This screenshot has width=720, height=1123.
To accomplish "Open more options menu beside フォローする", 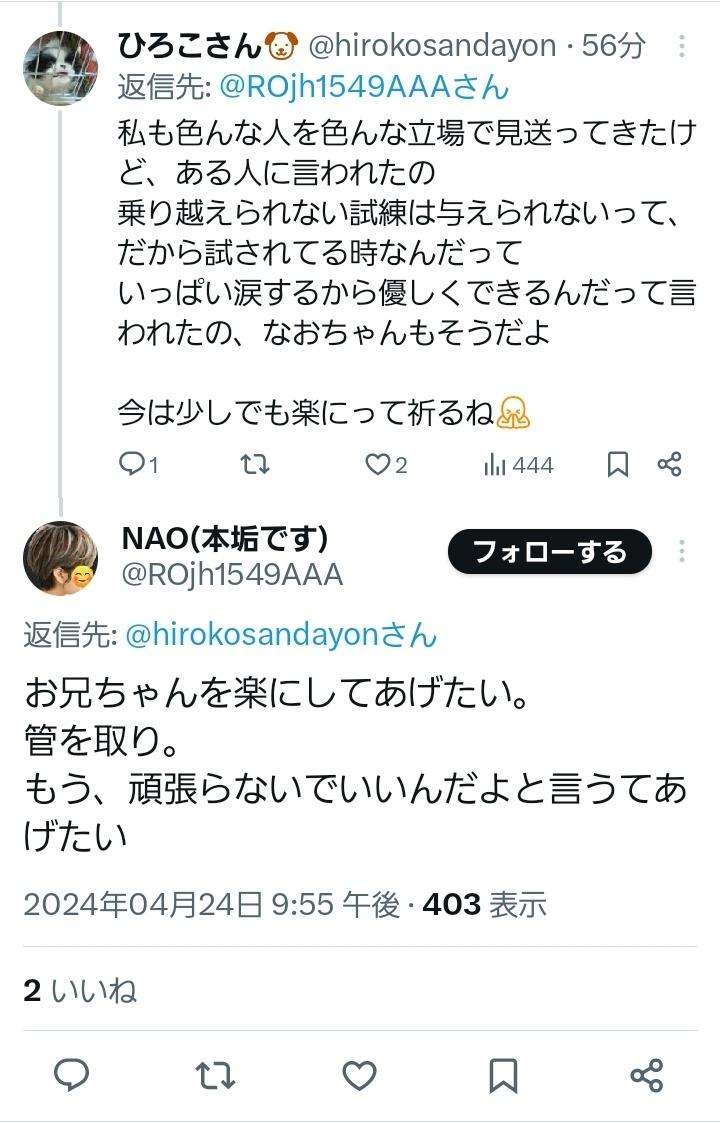I will [682, 552].
